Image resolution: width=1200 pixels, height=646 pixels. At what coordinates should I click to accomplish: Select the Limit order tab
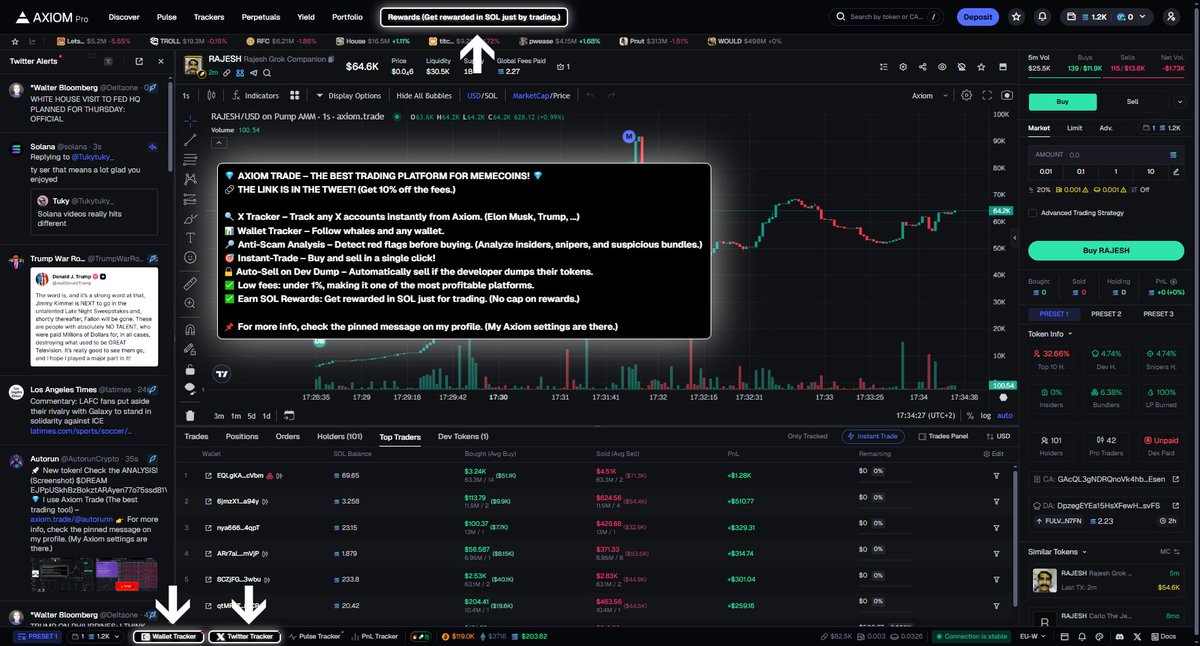1074,128
